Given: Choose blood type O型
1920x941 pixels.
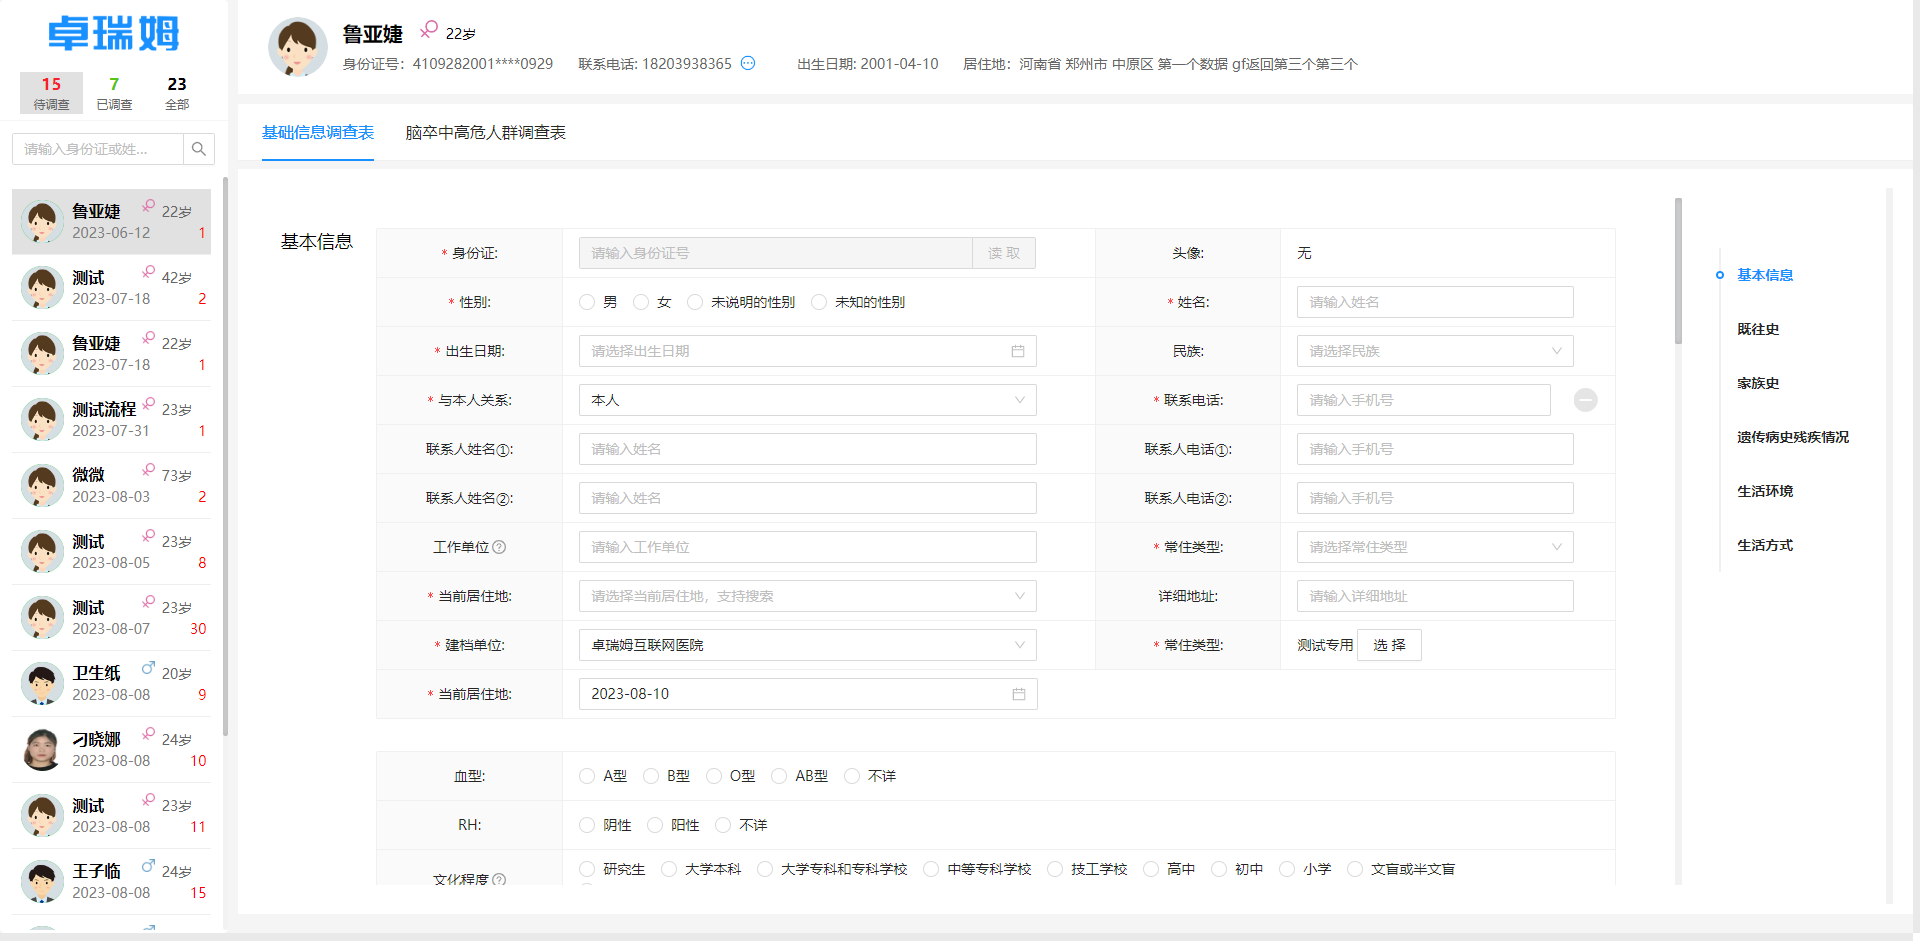Looking at the screenshot, I should (714, 776).
